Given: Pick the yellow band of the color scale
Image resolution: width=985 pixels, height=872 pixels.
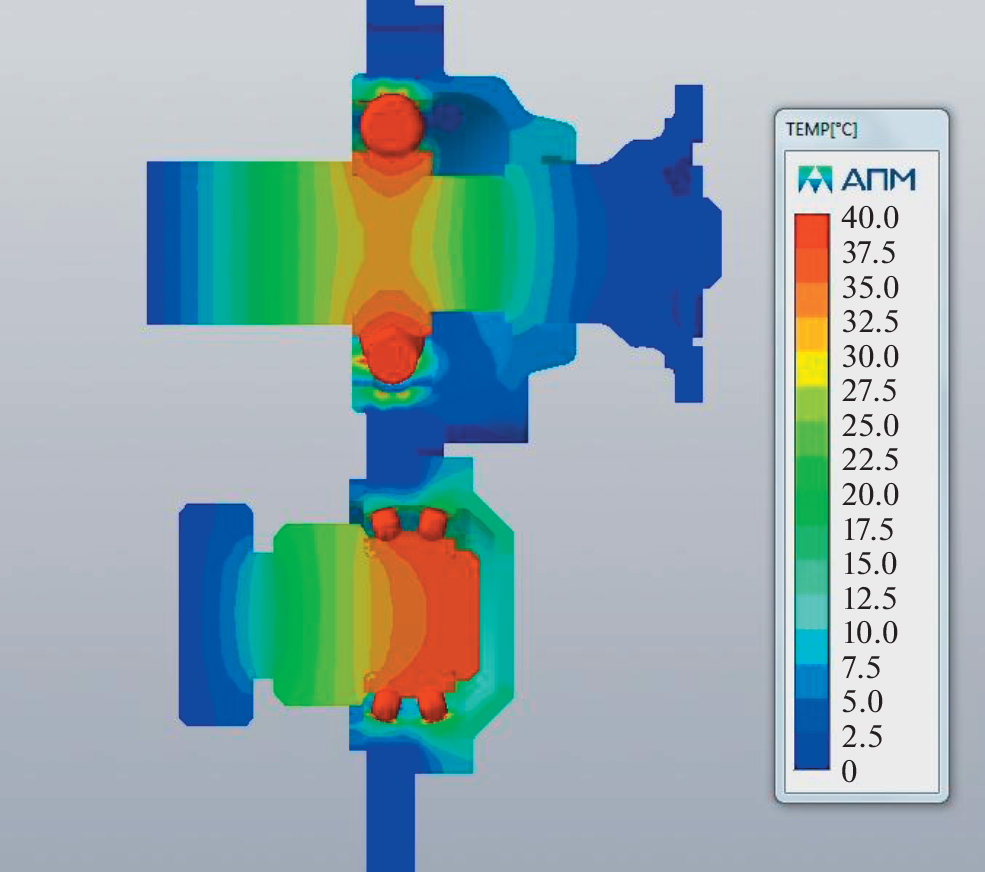Looking at the screenshot, I should [x=812, y=370].
